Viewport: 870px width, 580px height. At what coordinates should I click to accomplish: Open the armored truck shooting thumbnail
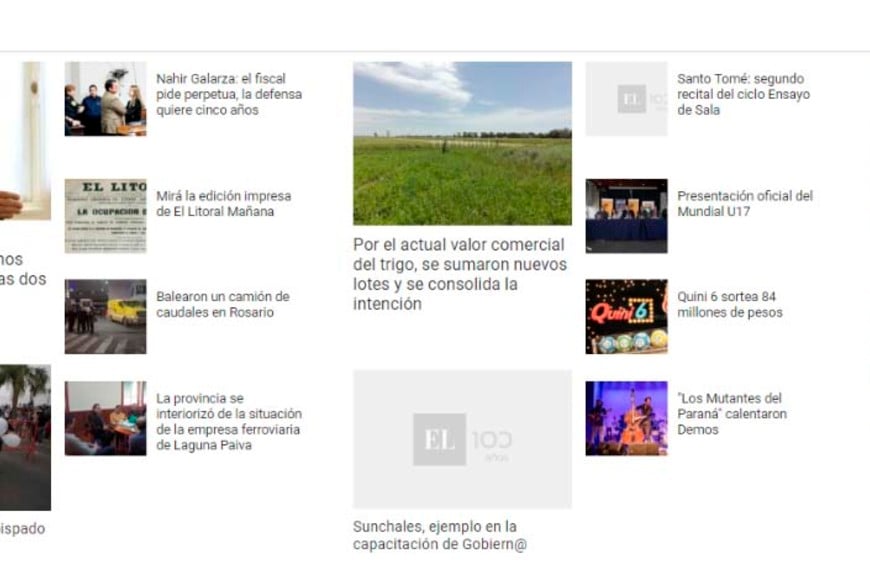point(105,316)
